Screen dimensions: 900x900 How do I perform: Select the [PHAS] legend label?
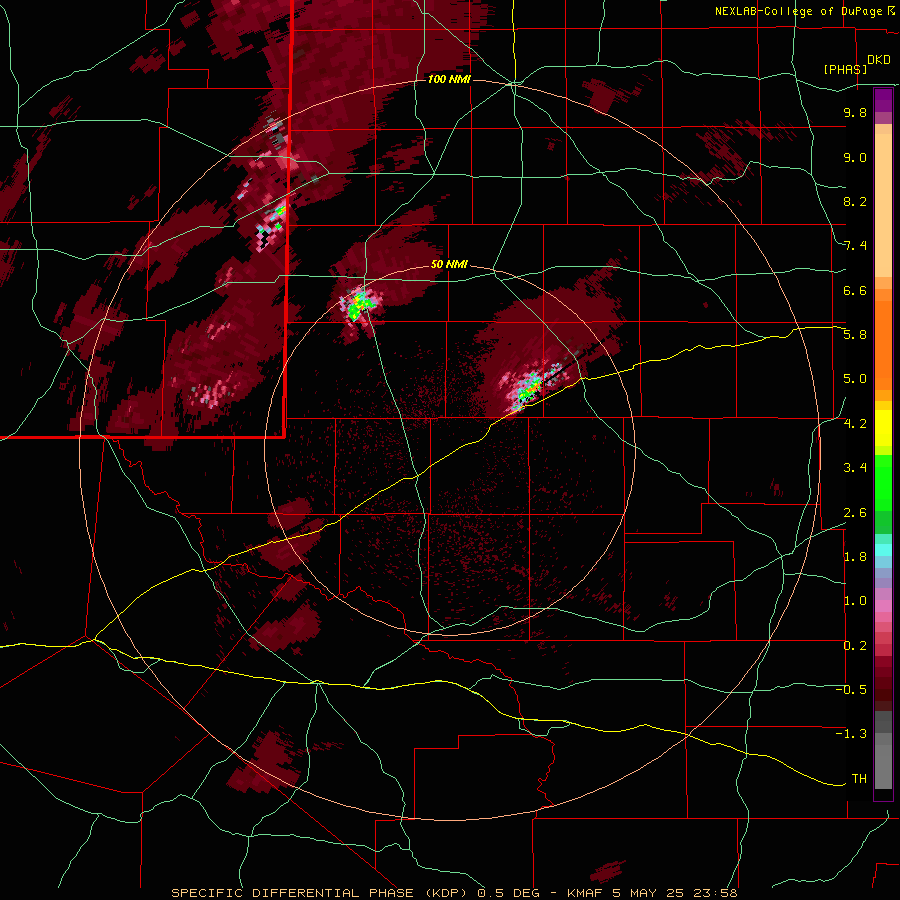coord(845,69)
